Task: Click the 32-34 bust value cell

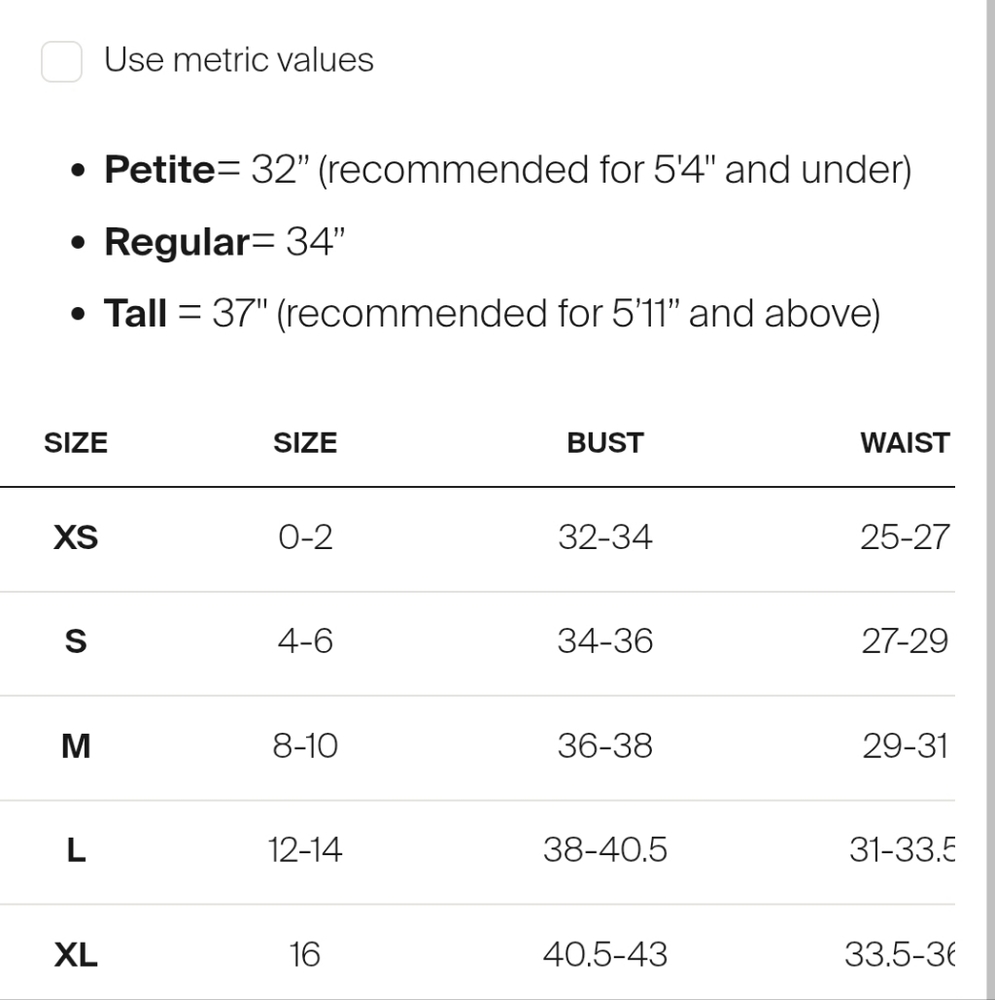Action: (x=605, y=537)
